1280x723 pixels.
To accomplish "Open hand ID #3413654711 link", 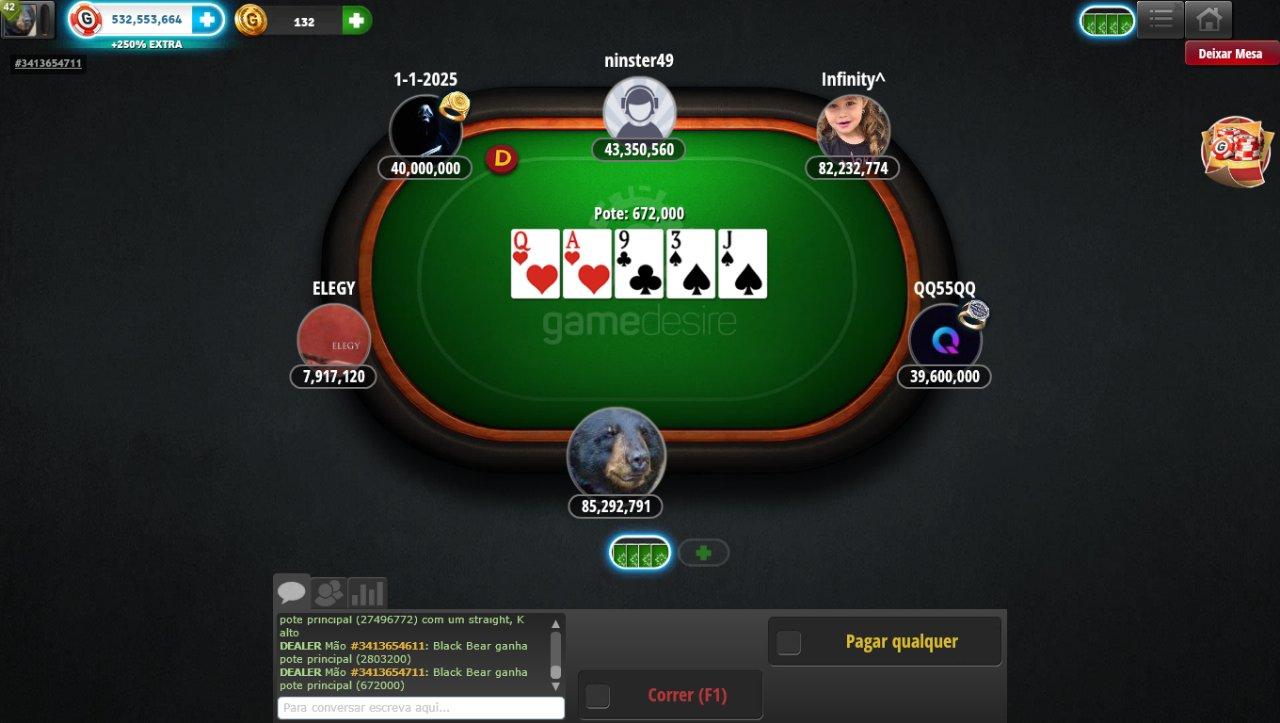I will (x=48, y=63).
